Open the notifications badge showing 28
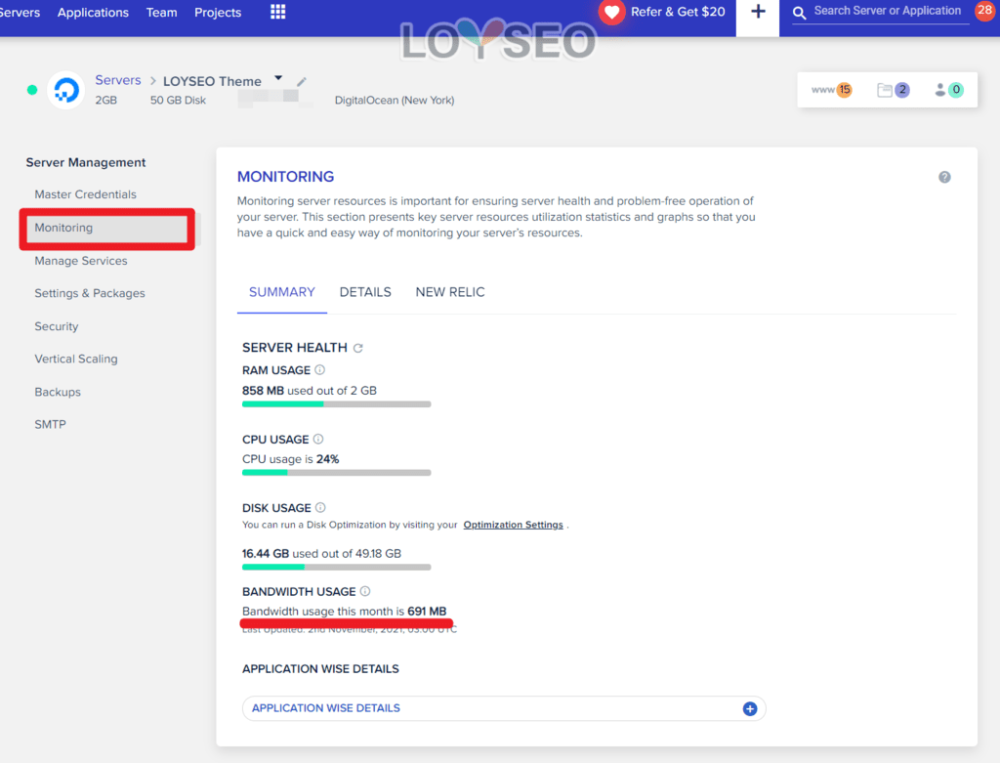The width and height of the screenshot is (1000, 763). (x=984, y=10)
